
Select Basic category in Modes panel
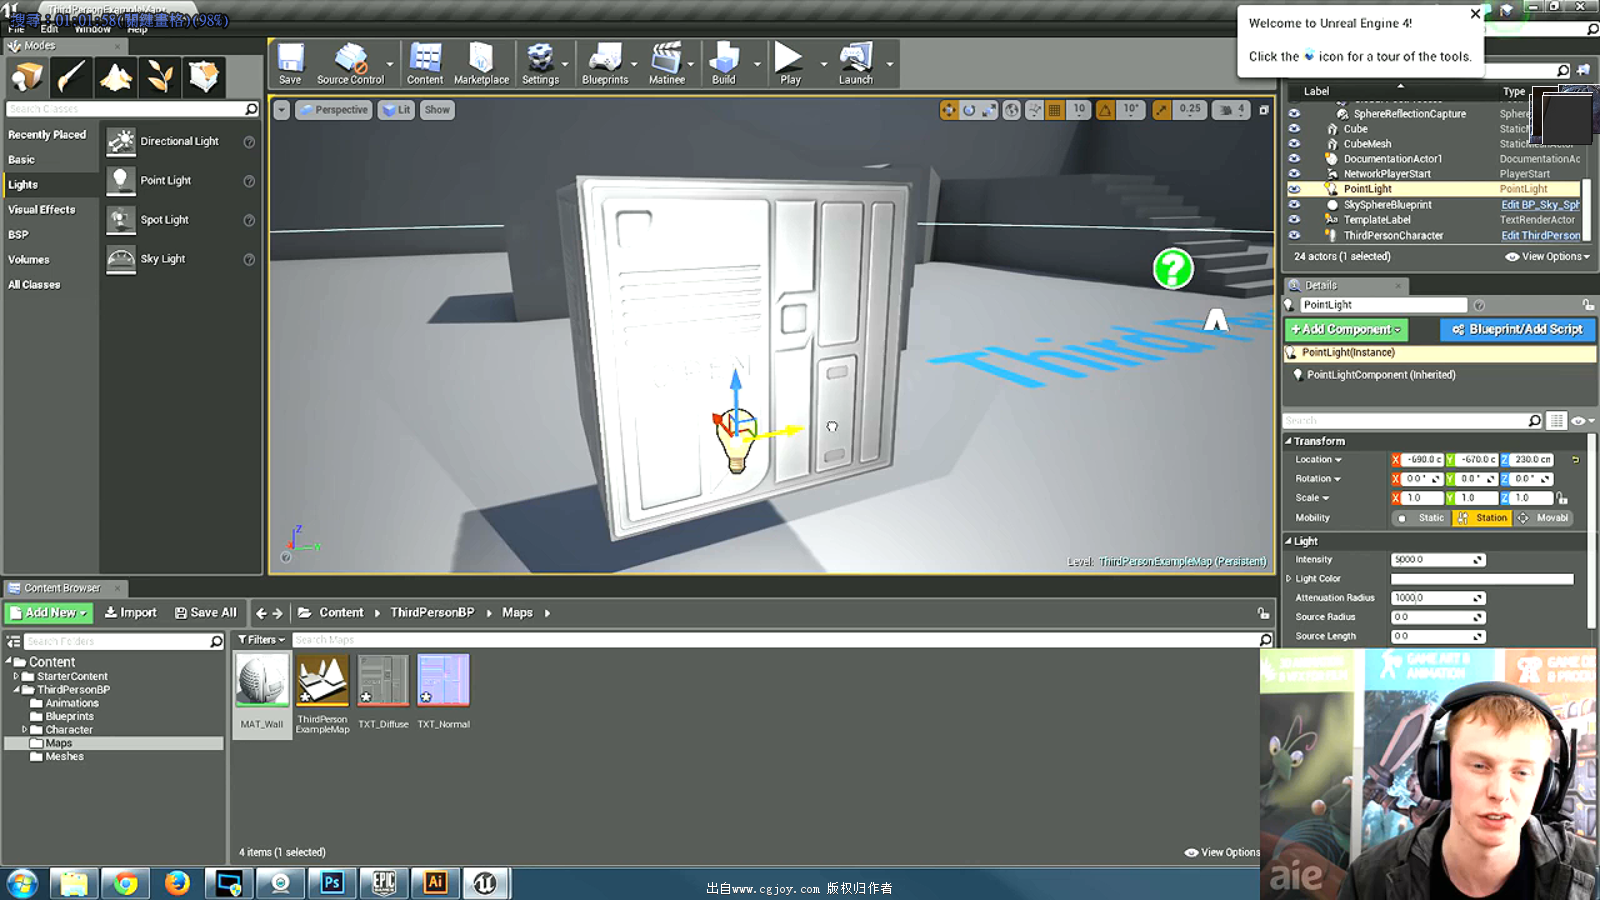pos(22,160)
